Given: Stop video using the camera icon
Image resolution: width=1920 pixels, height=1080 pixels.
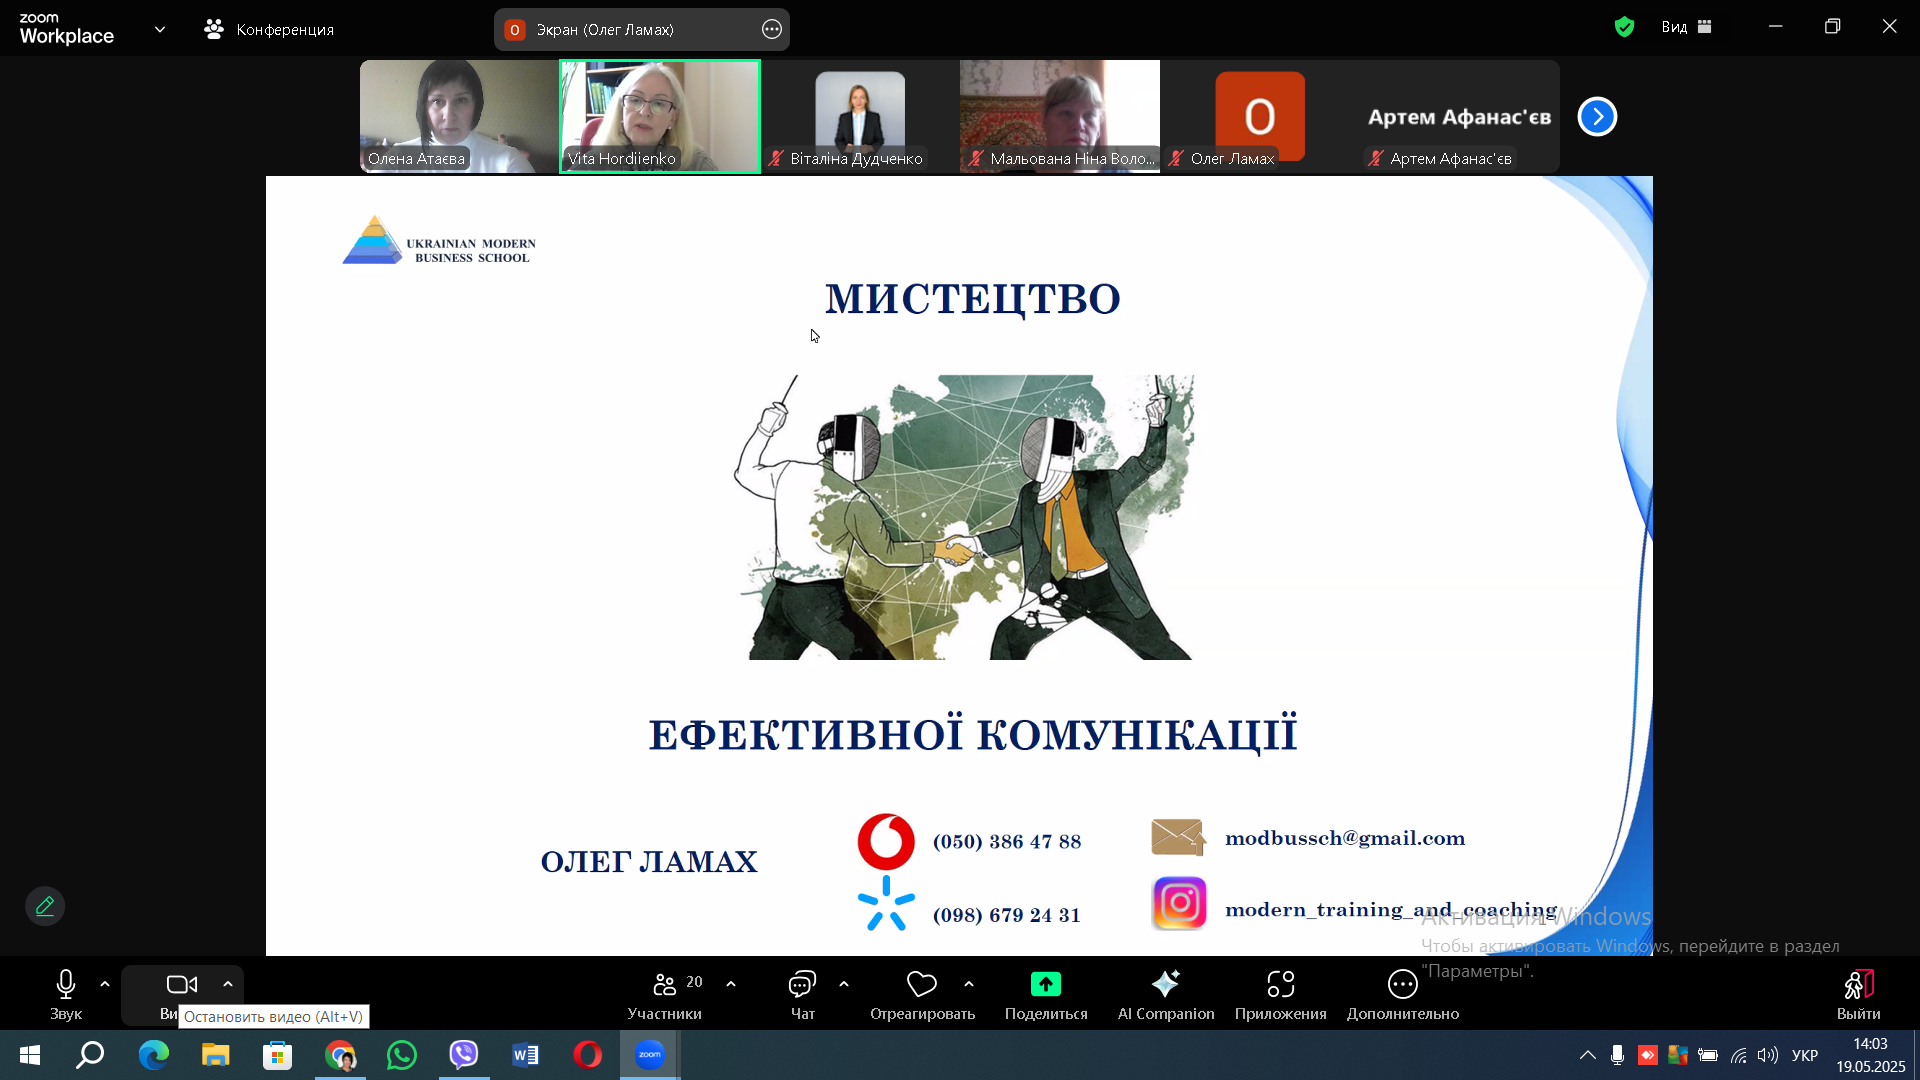Looking at the screenshot, I should (x=181, y=985).
